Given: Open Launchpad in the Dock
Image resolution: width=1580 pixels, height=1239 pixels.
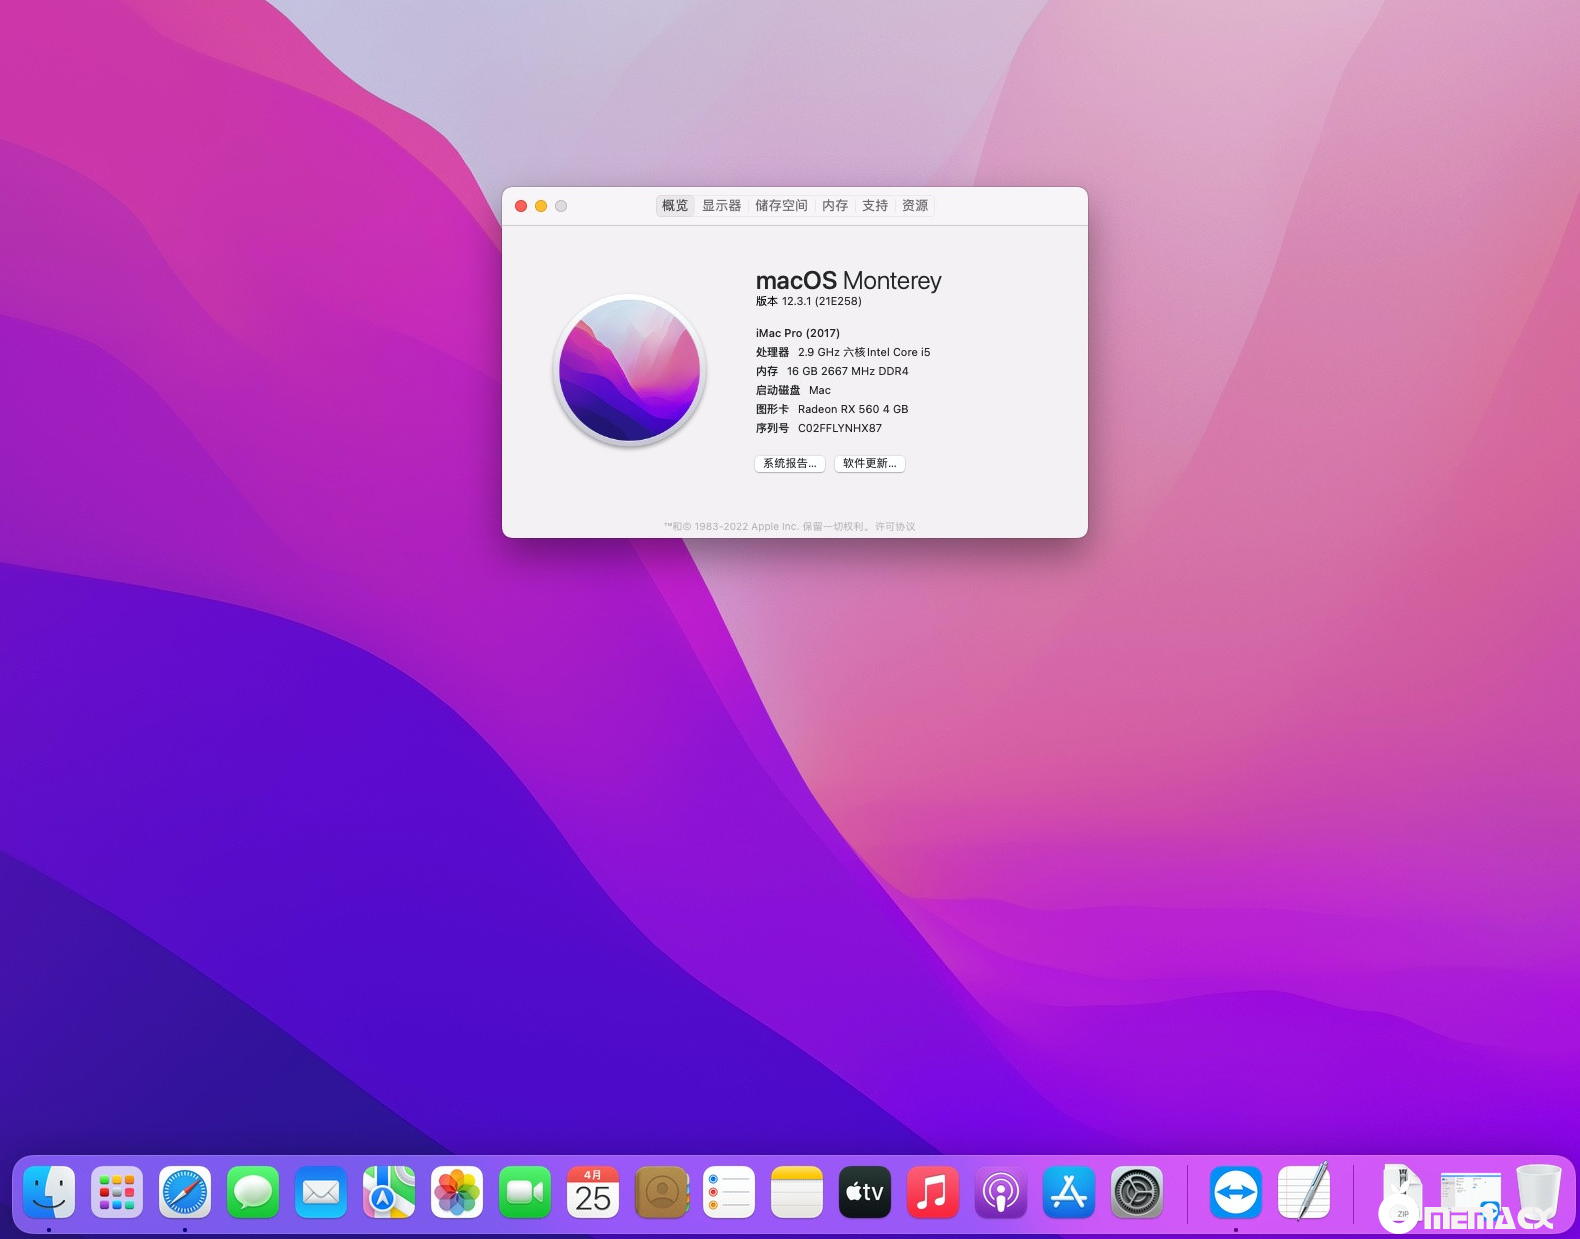Looking at the screenshot, I should 117,1192.
